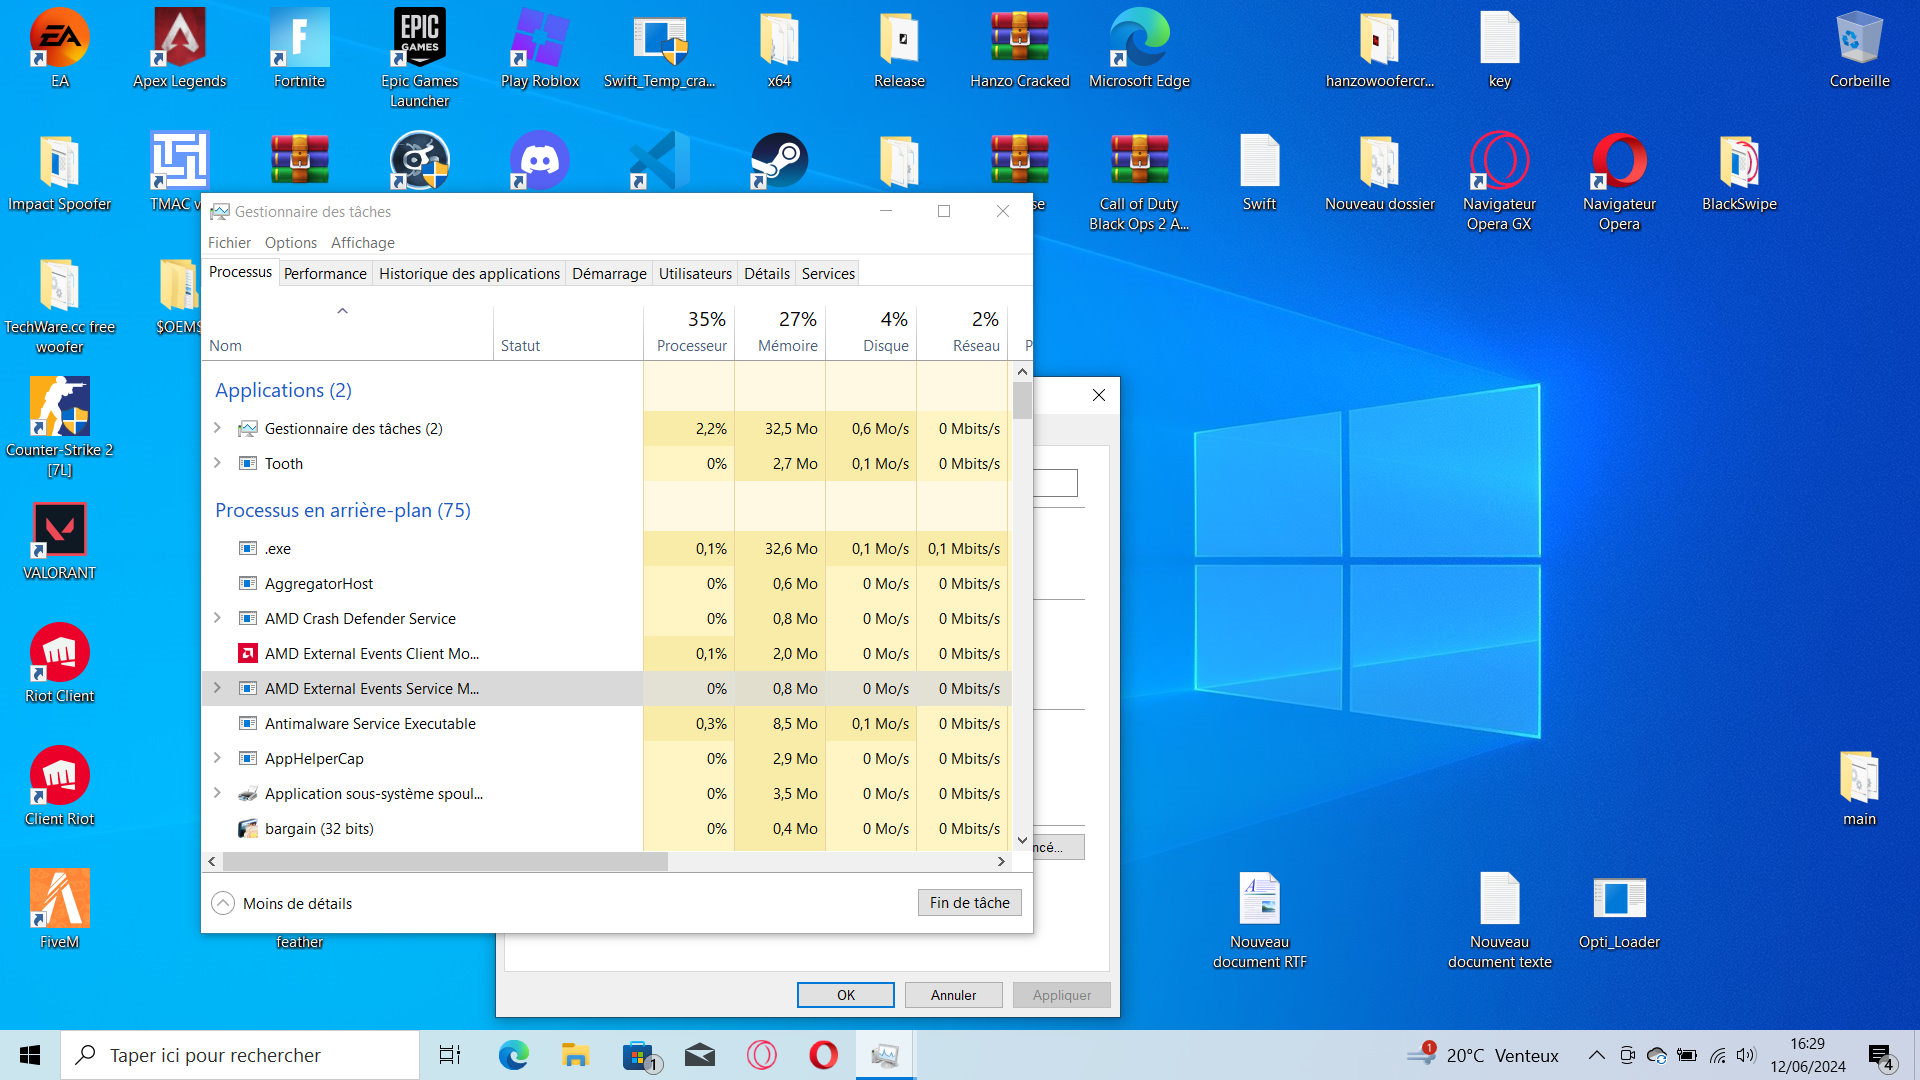Expand AMD Crash Defender Service entry
This screenshot has height=1080, width=1920.
point(217,618)
